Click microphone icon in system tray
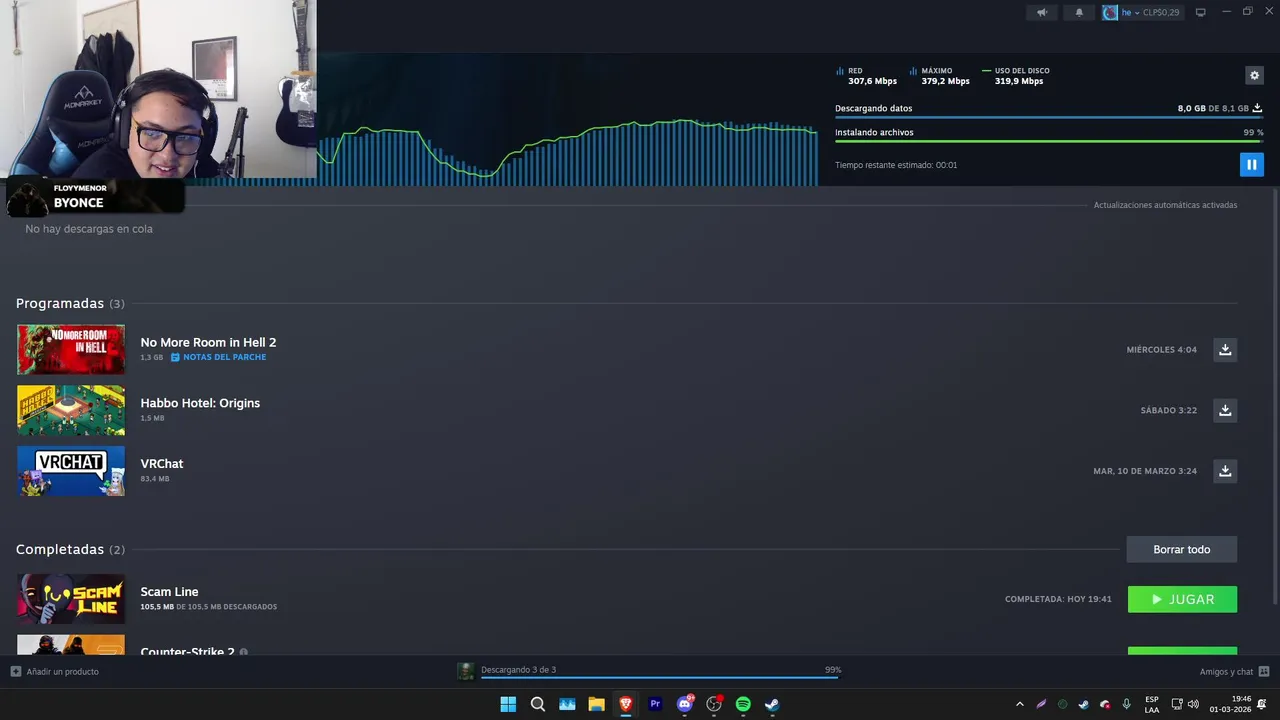 pyautogui.click(x=1127, y=704)
